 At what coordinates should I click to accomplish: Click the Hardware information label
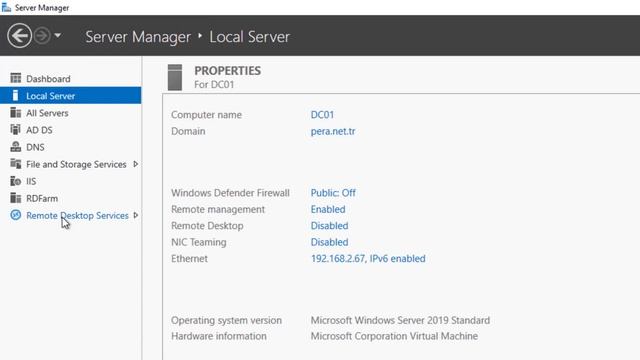point(218,336)
